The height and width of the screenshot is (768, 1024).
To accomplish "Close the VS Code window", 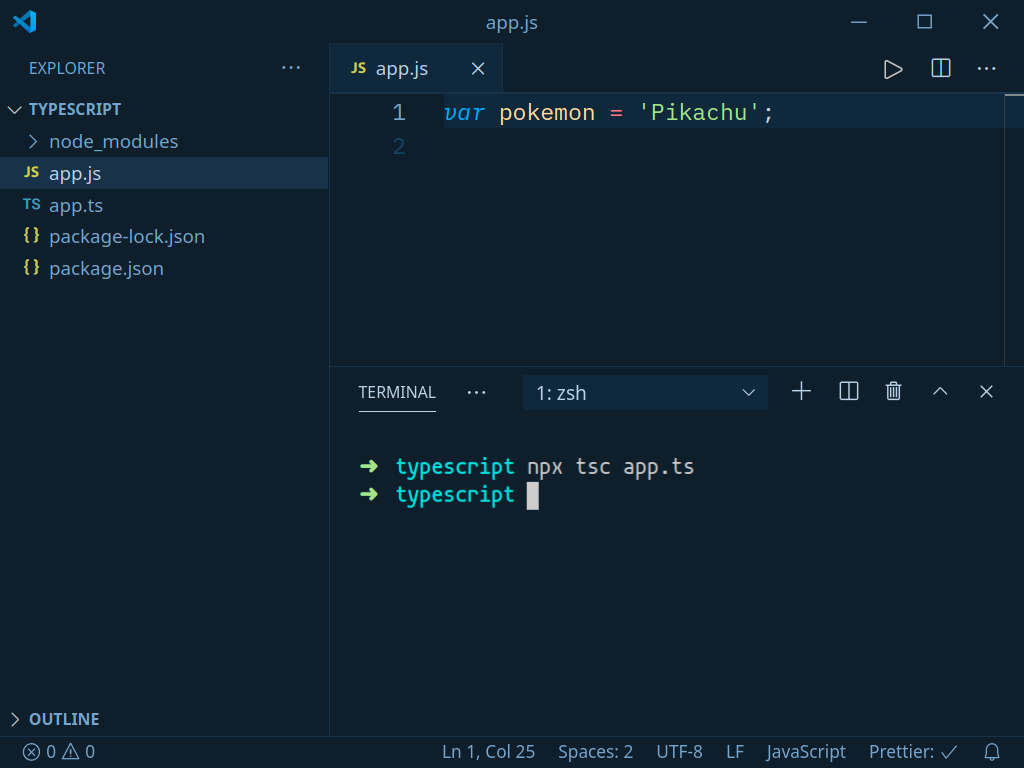I will point(990,22).
